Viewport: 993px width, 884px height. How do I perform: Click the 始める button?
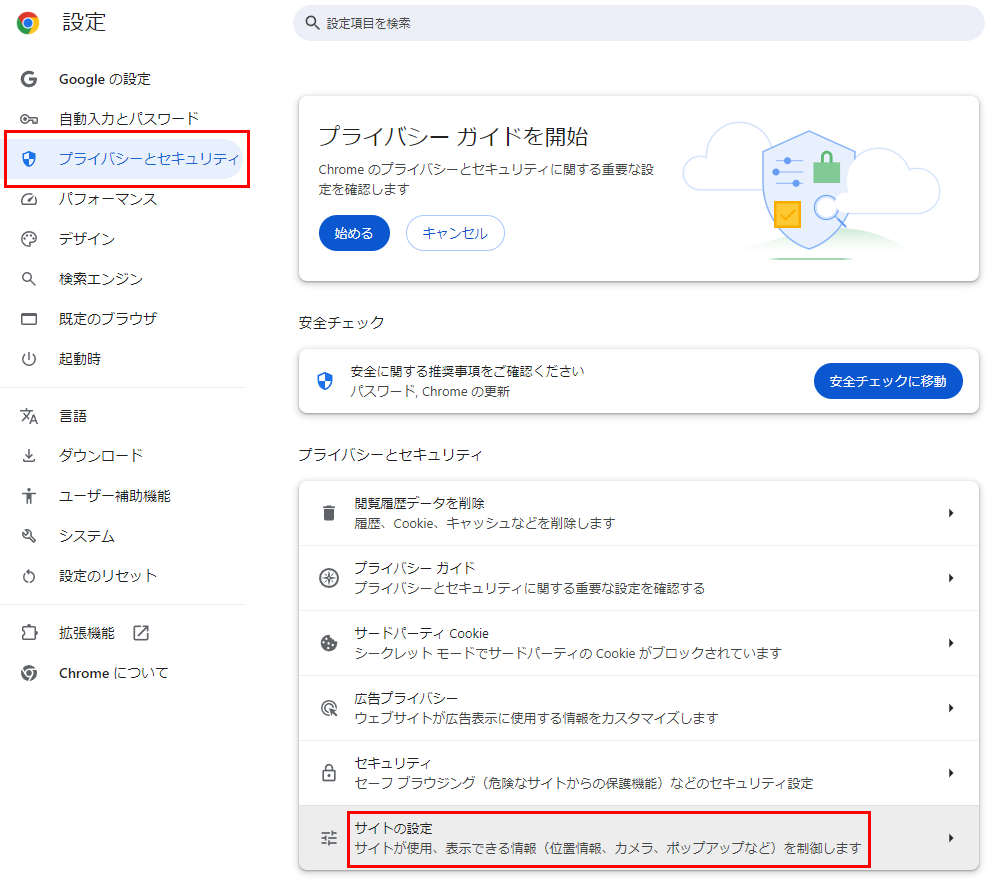pos(354,233)
